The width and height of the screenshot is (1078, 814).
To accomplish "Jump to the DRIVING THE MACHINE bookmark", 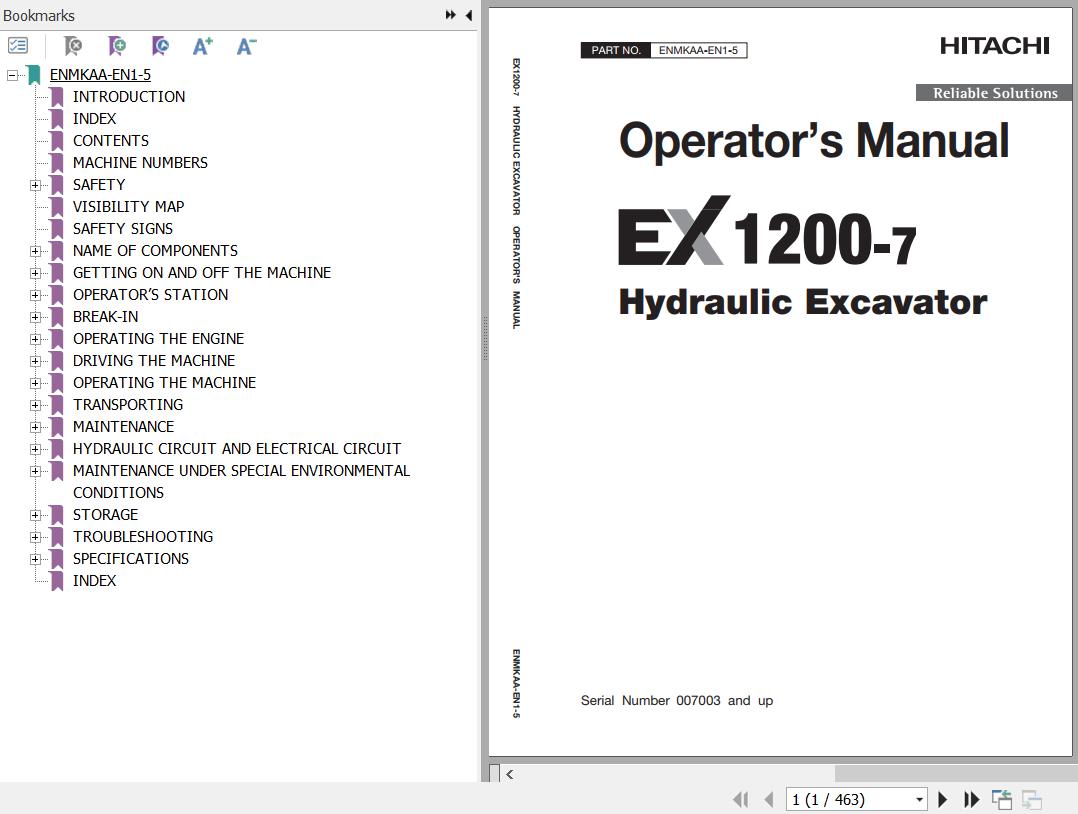I will pyautogui.click(x=154, y=361).
